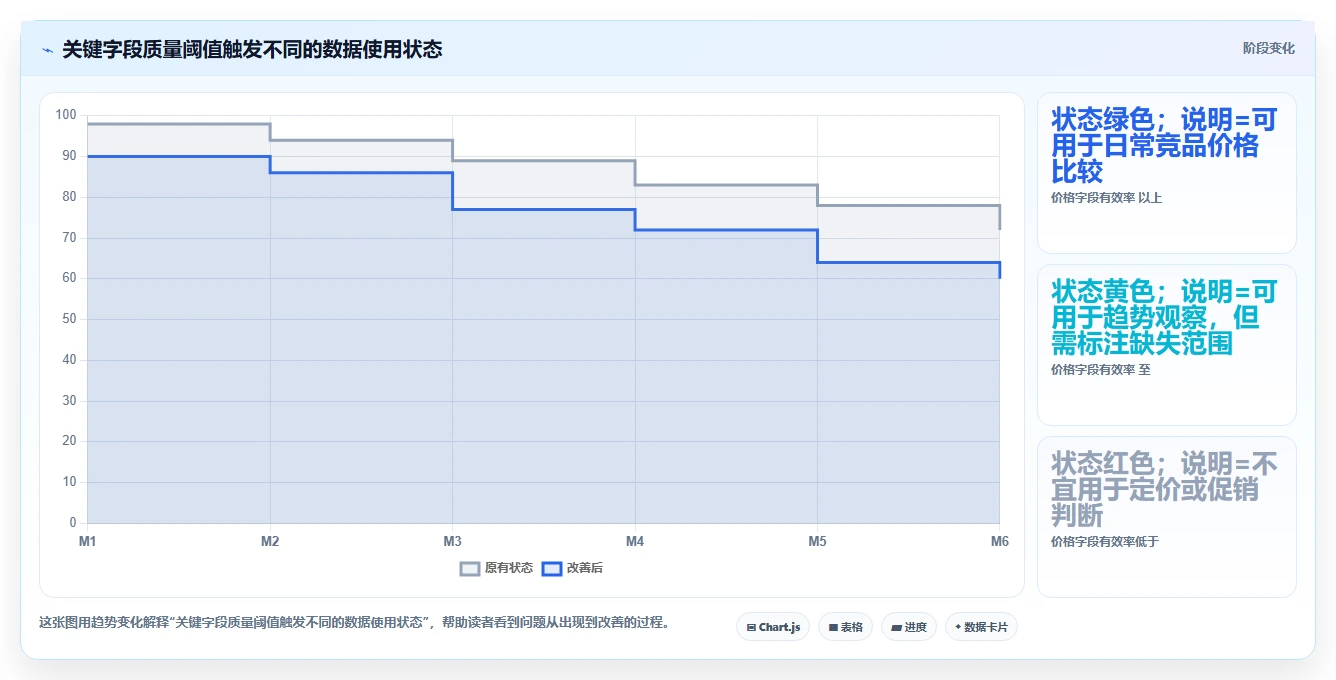
Task: Click the 阶段变化 label in header
Action: (1268, 48)
